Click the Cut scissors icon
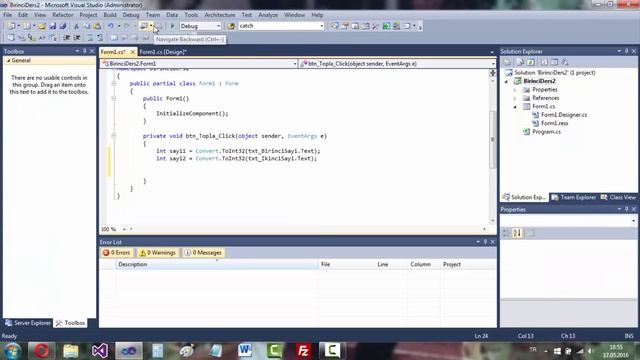 (76, 26)
